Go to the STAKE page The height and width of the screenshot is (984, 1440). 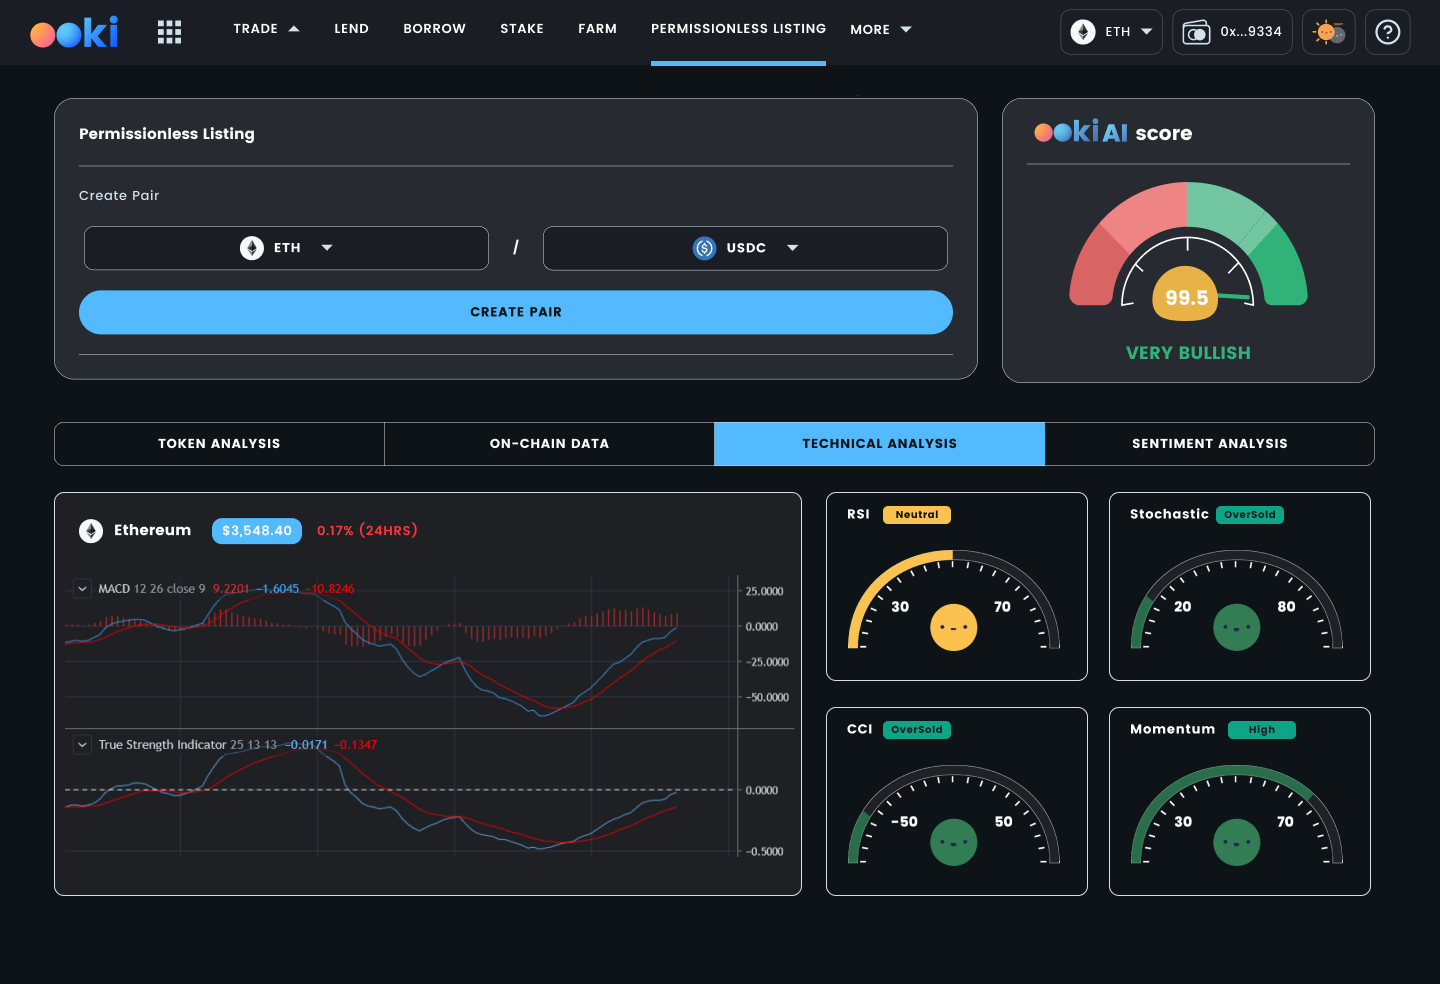point(522,29)
